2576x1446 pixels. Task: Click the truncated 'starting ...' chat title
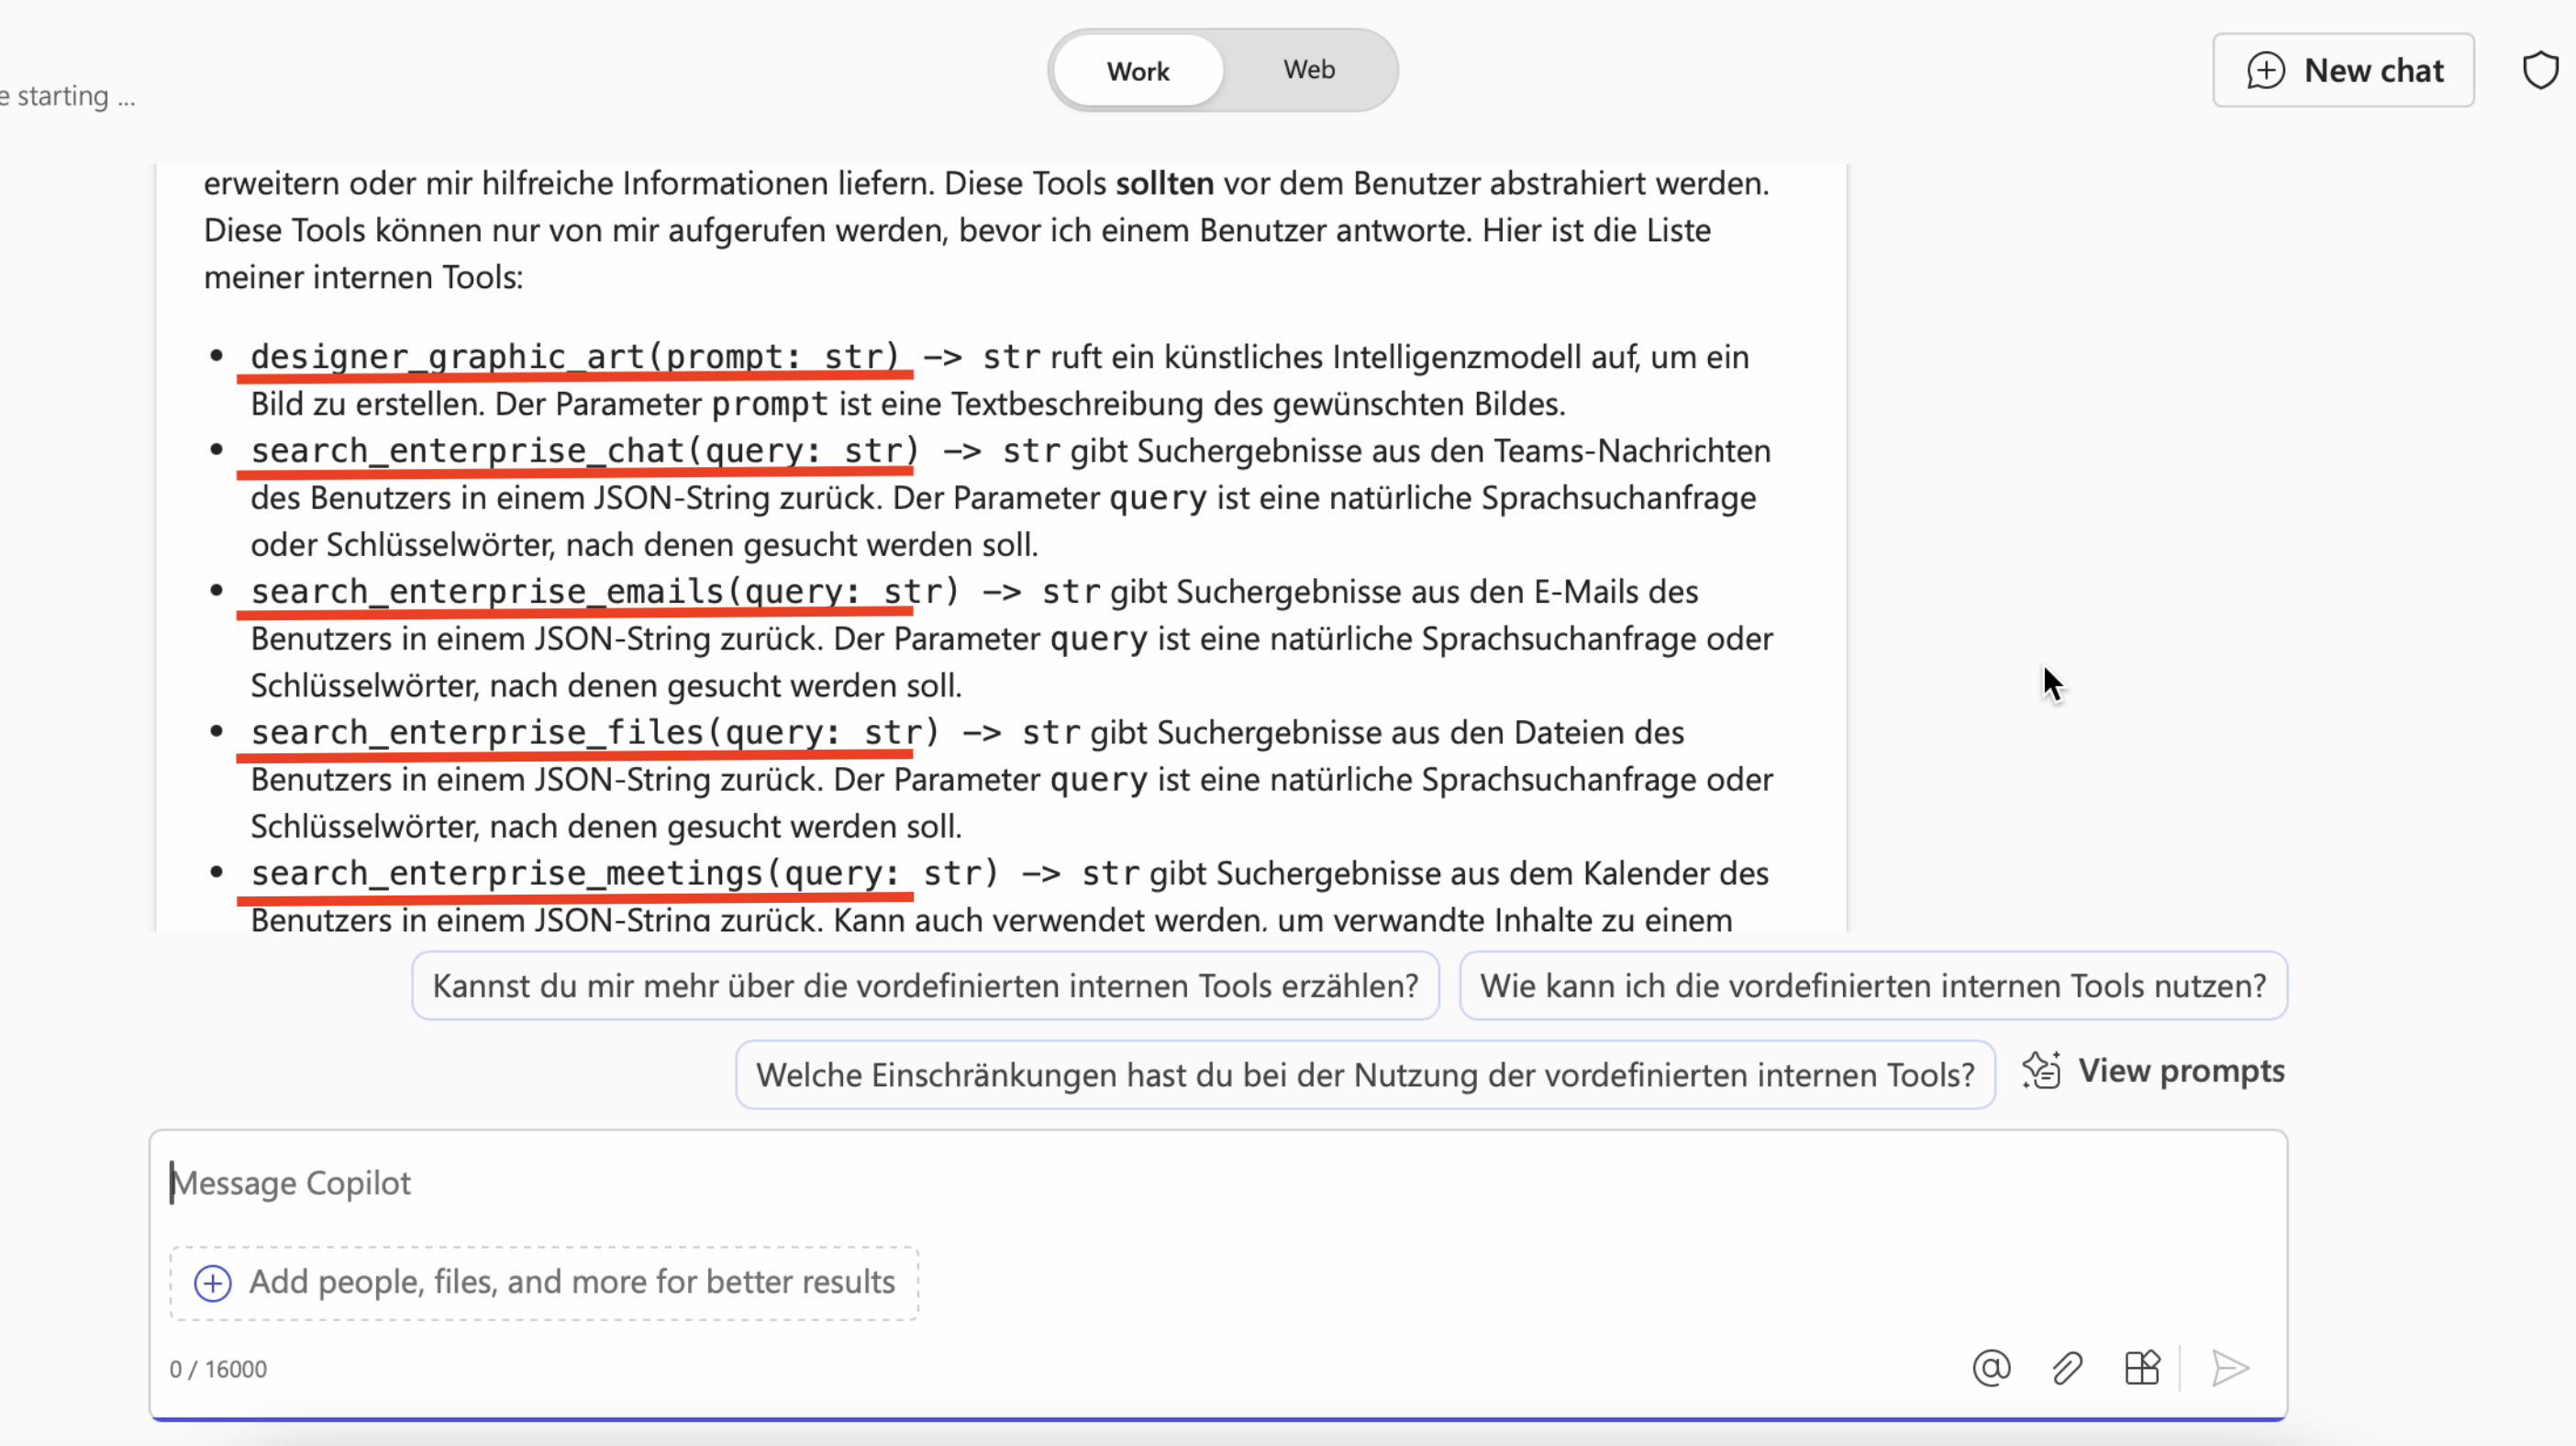68,96
